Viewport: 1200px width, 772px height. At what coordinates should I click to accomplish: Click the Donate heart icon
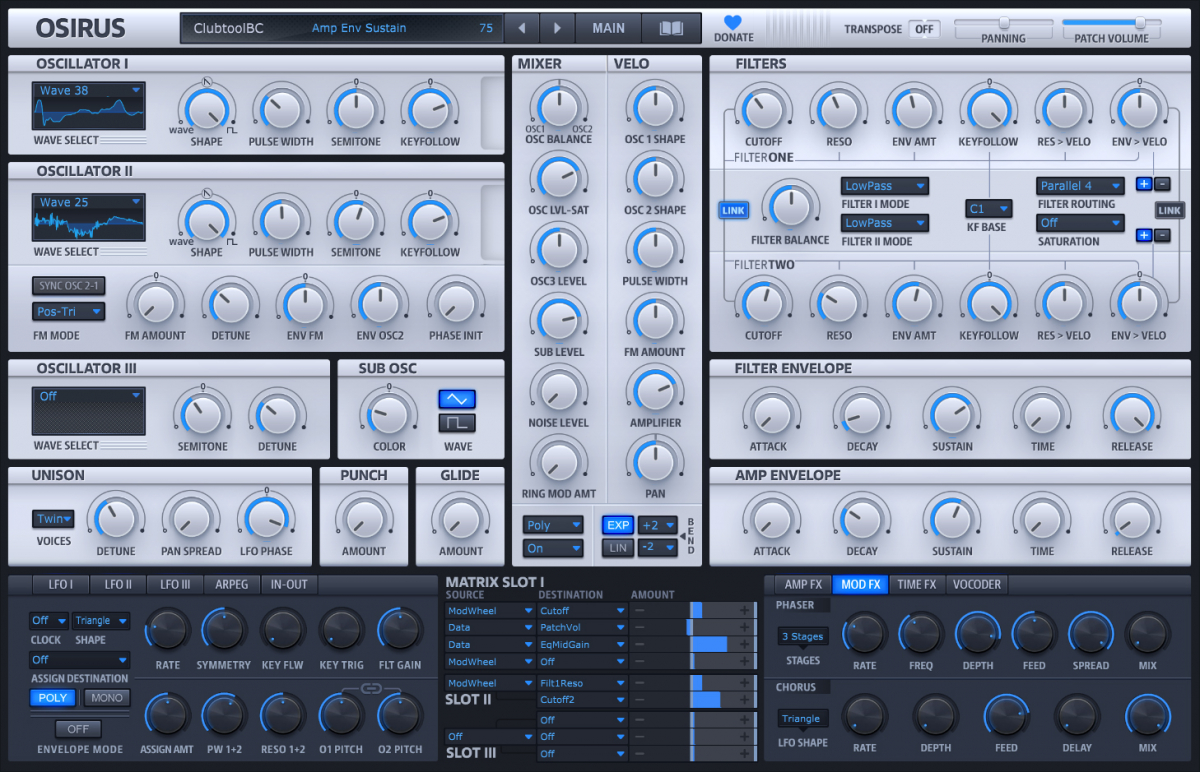point(733,23)
